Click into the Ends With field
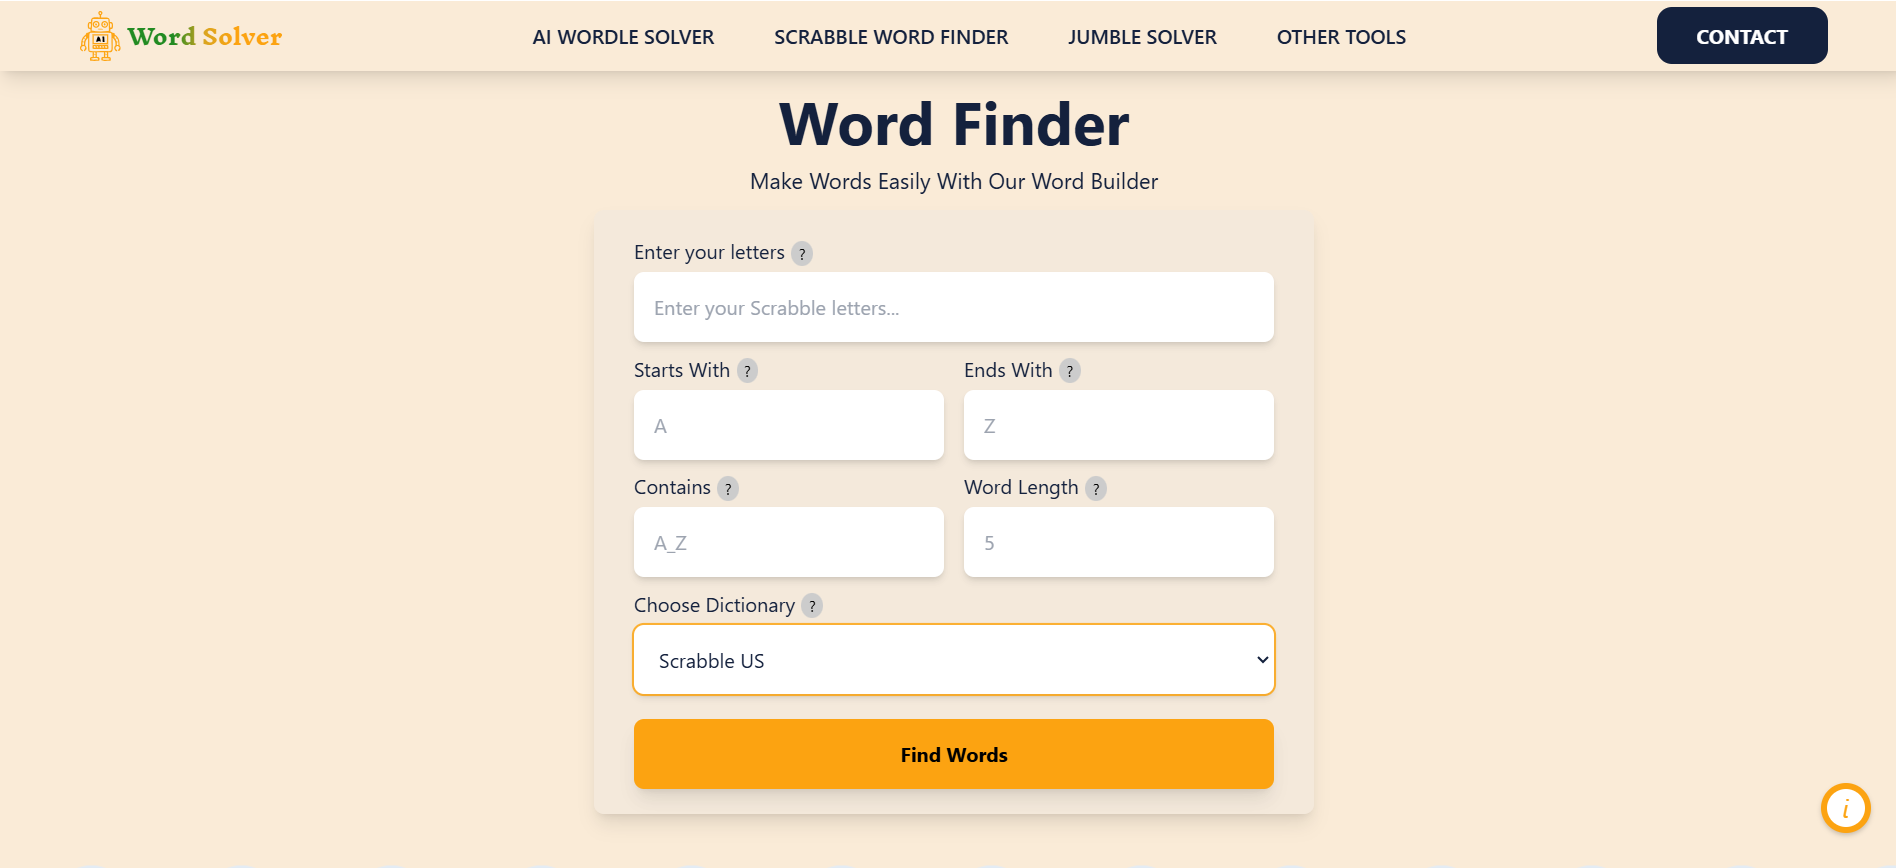Image resolution: width=1896 pixels, height=868 pixels. pyautogui.click(x=1119, y=425)
